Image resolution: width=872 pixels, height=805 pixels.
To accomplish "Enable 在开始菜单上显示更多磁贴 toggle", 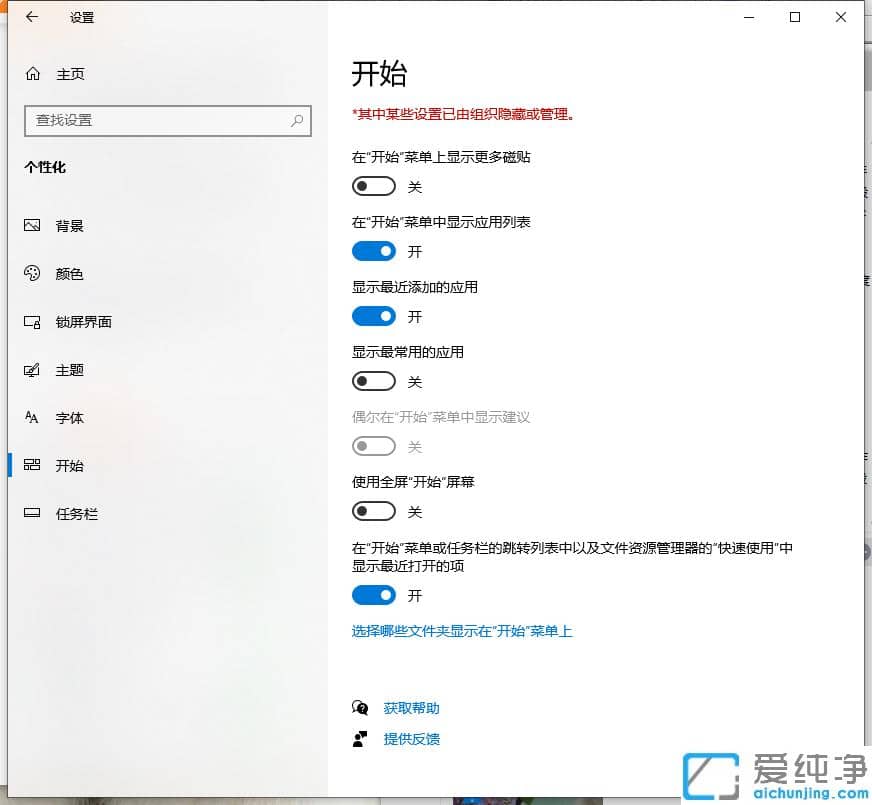I will (374, 186).
